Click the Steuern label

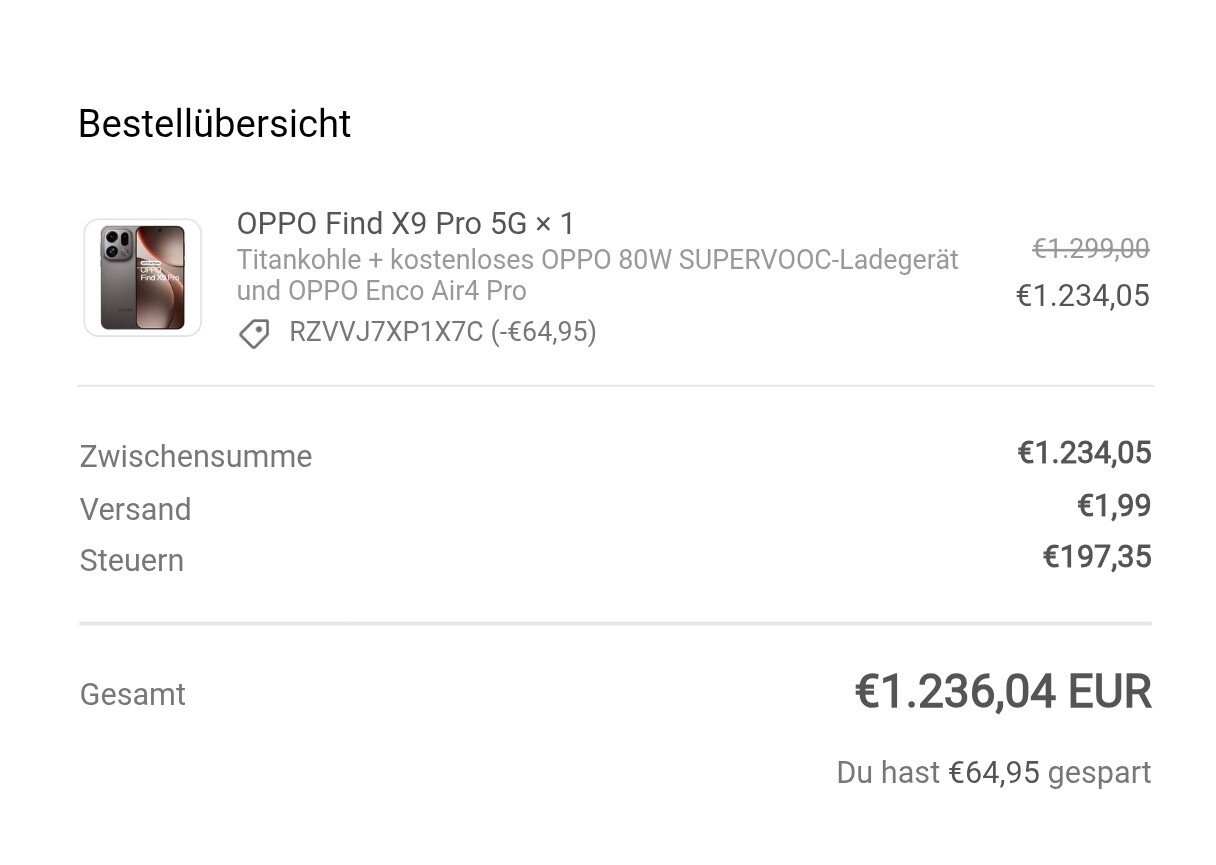point(132,561)
